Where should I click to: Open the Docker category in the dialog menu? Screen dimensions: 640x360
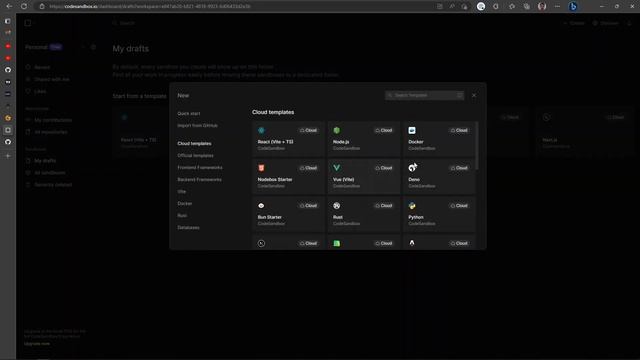click(185, 203)
